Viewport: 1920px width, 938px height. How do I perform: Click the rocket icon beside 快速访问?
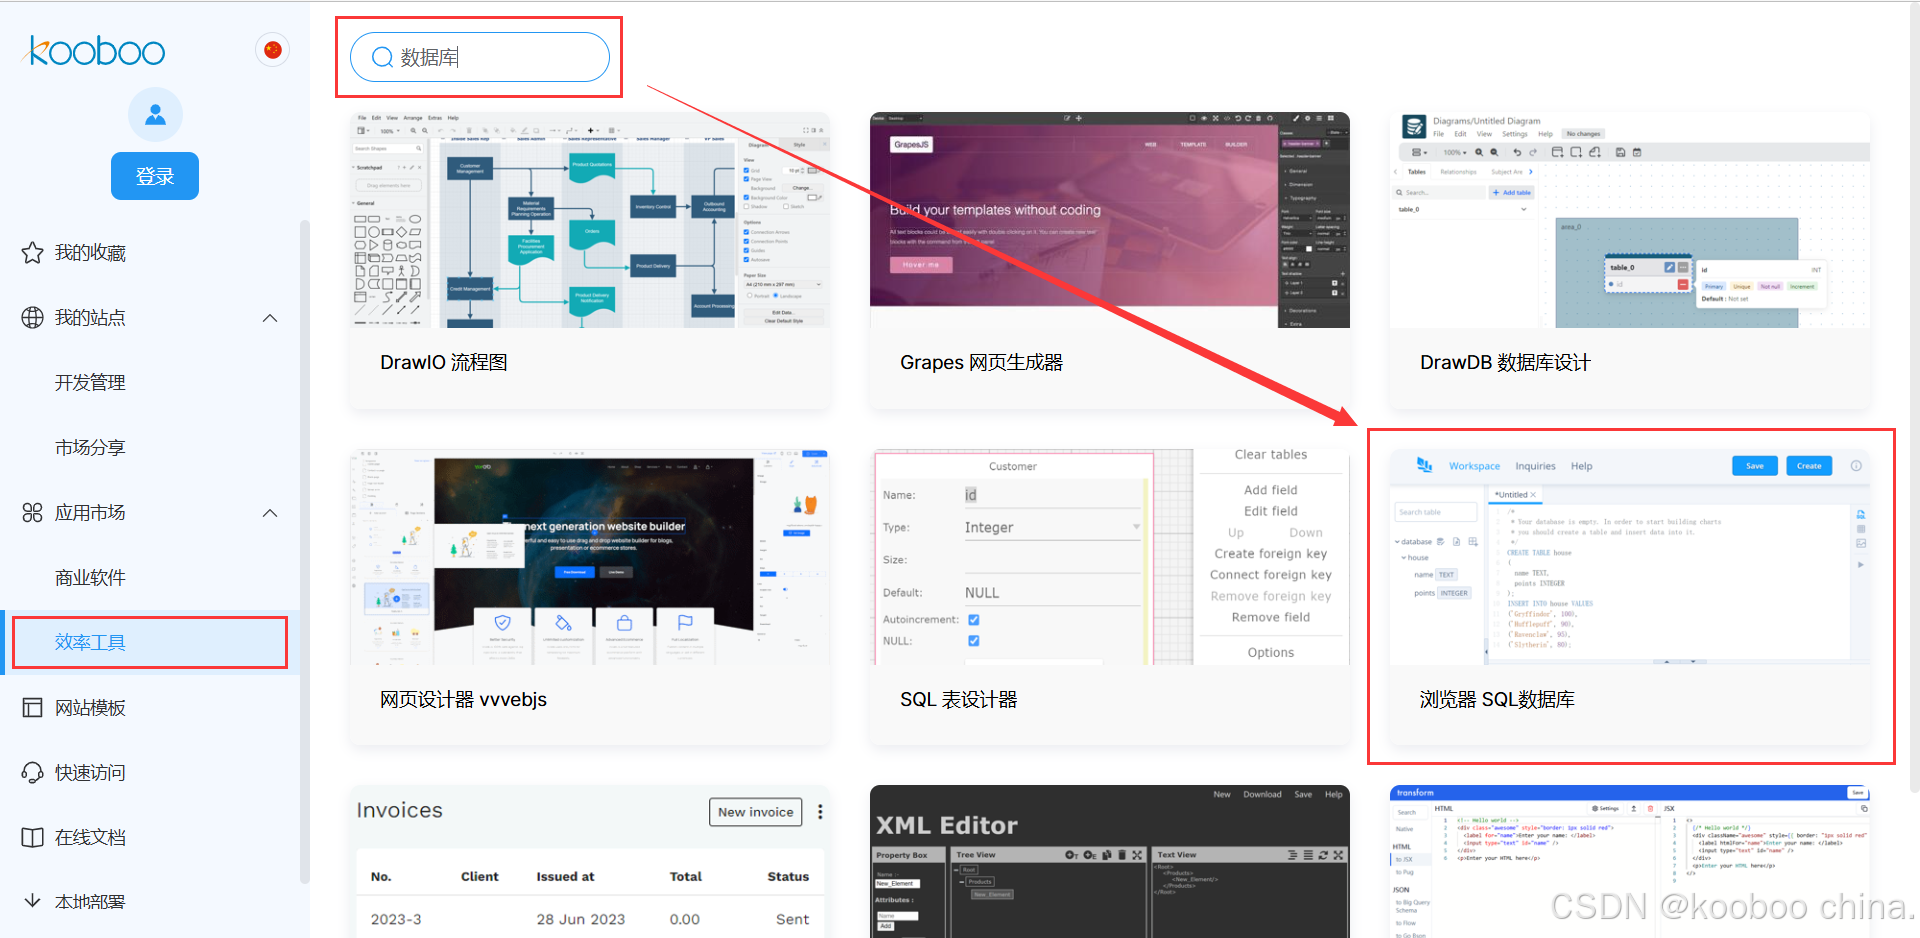[x=32, y=773]
